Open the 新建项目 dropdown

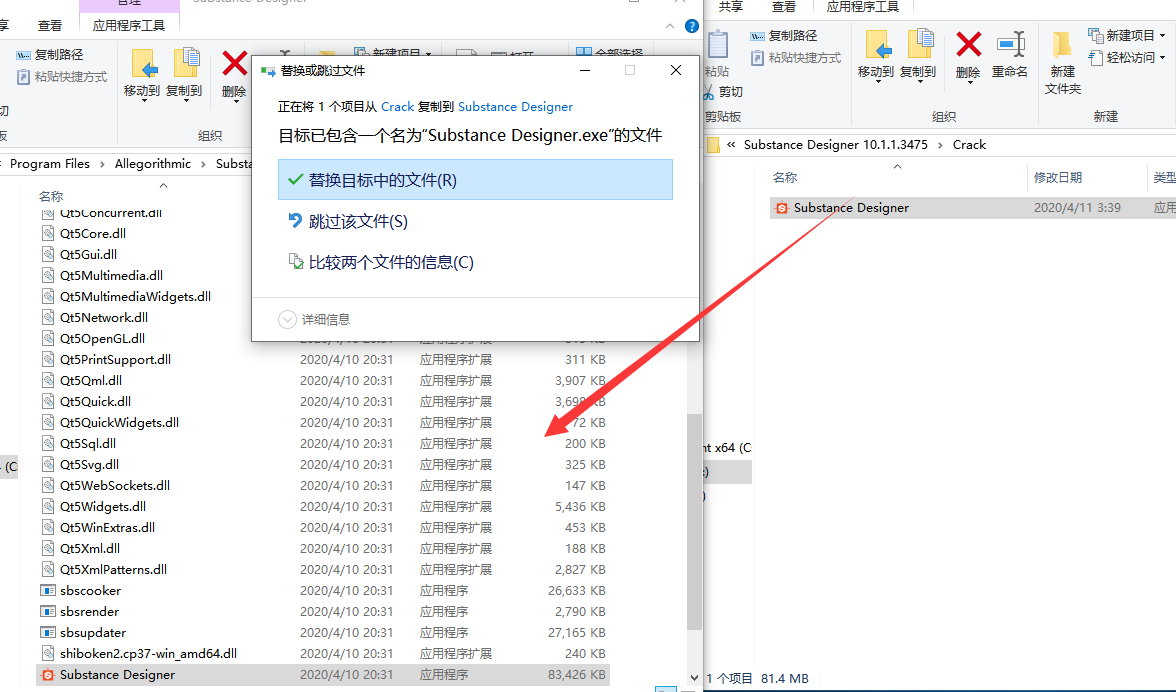coord(1162,35)
